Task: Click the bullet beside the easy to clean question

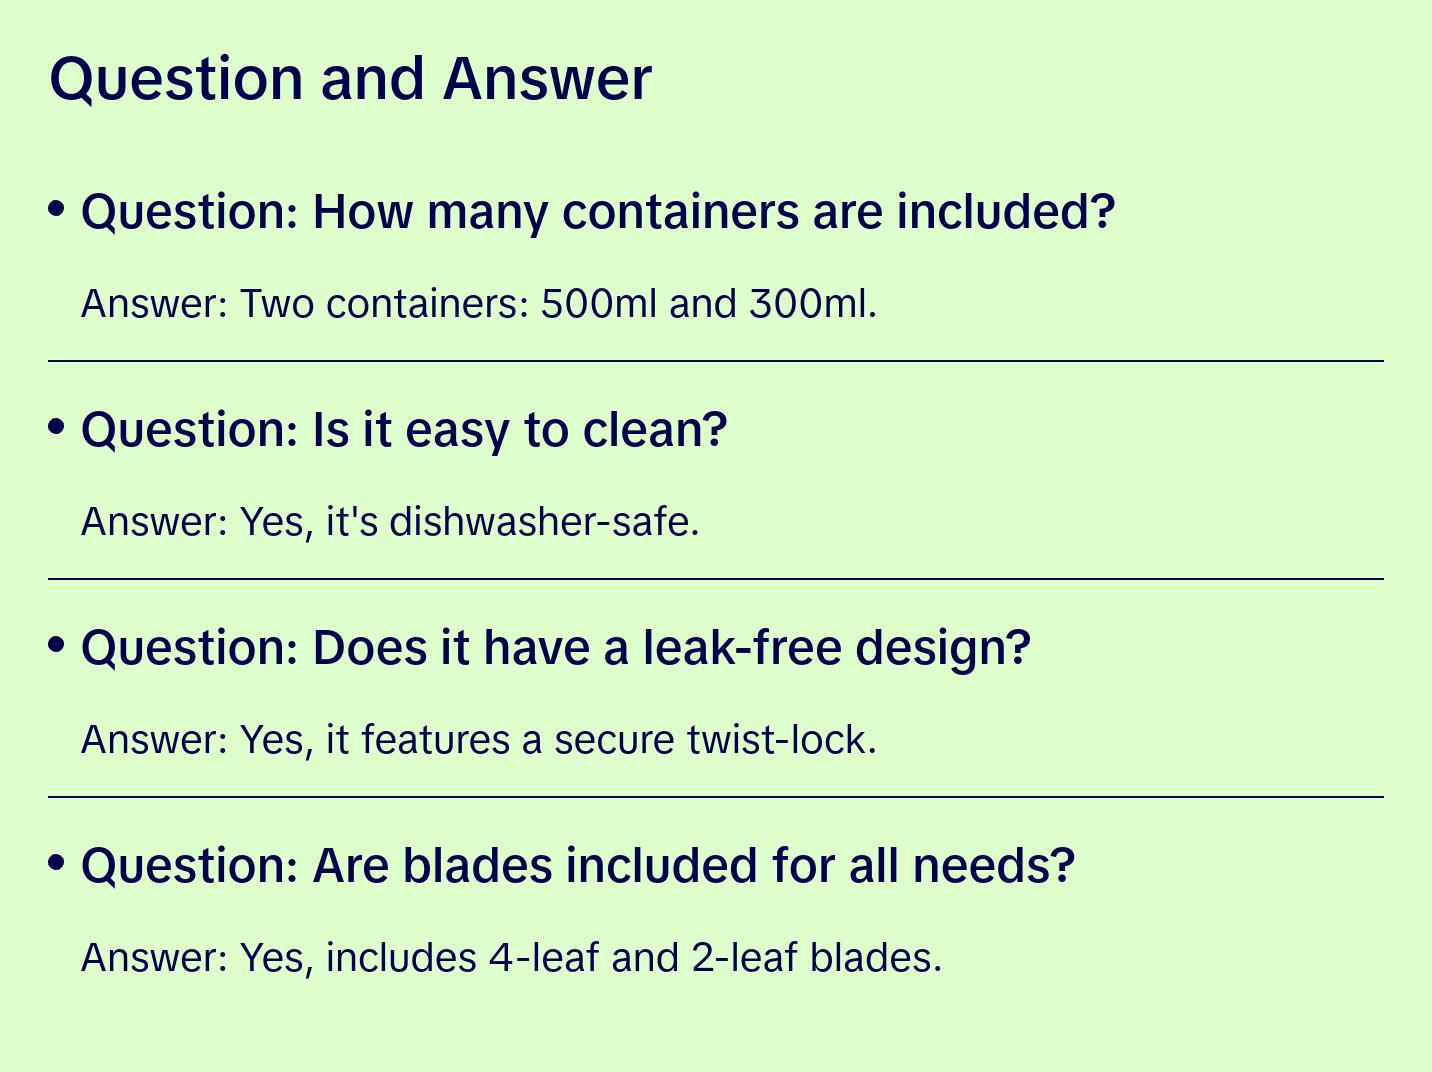Action: pos(57,426)
